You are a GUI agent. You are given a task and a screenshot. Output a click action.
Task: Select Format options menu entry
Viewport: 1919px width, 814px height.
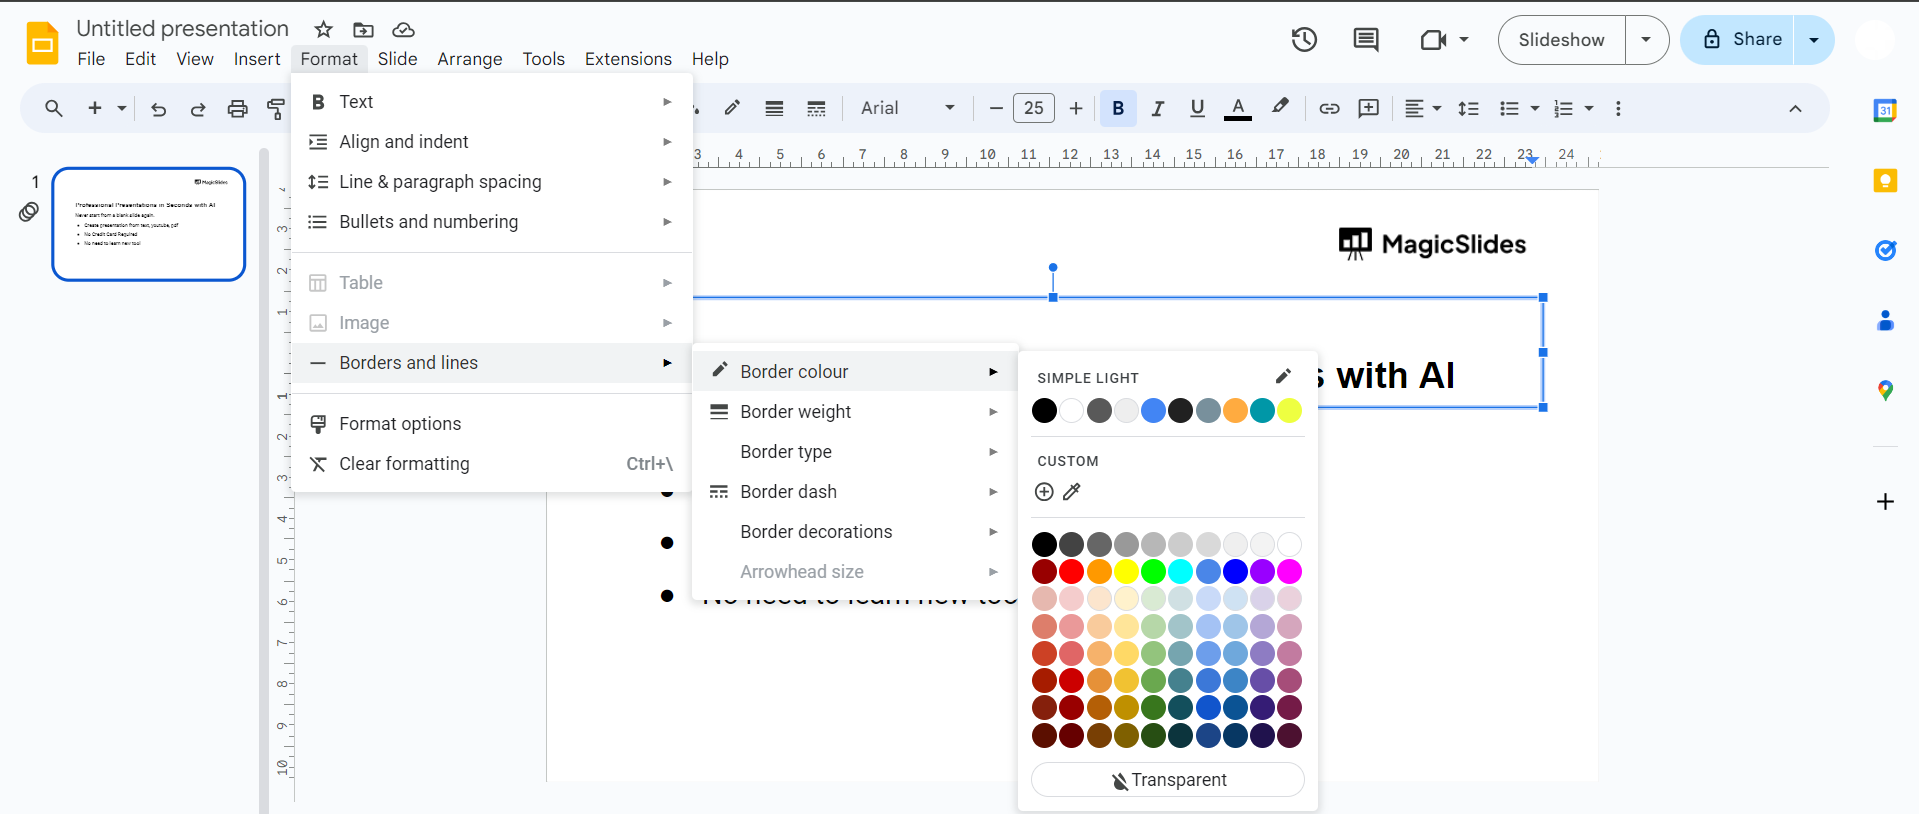click(x=400, y=424)
